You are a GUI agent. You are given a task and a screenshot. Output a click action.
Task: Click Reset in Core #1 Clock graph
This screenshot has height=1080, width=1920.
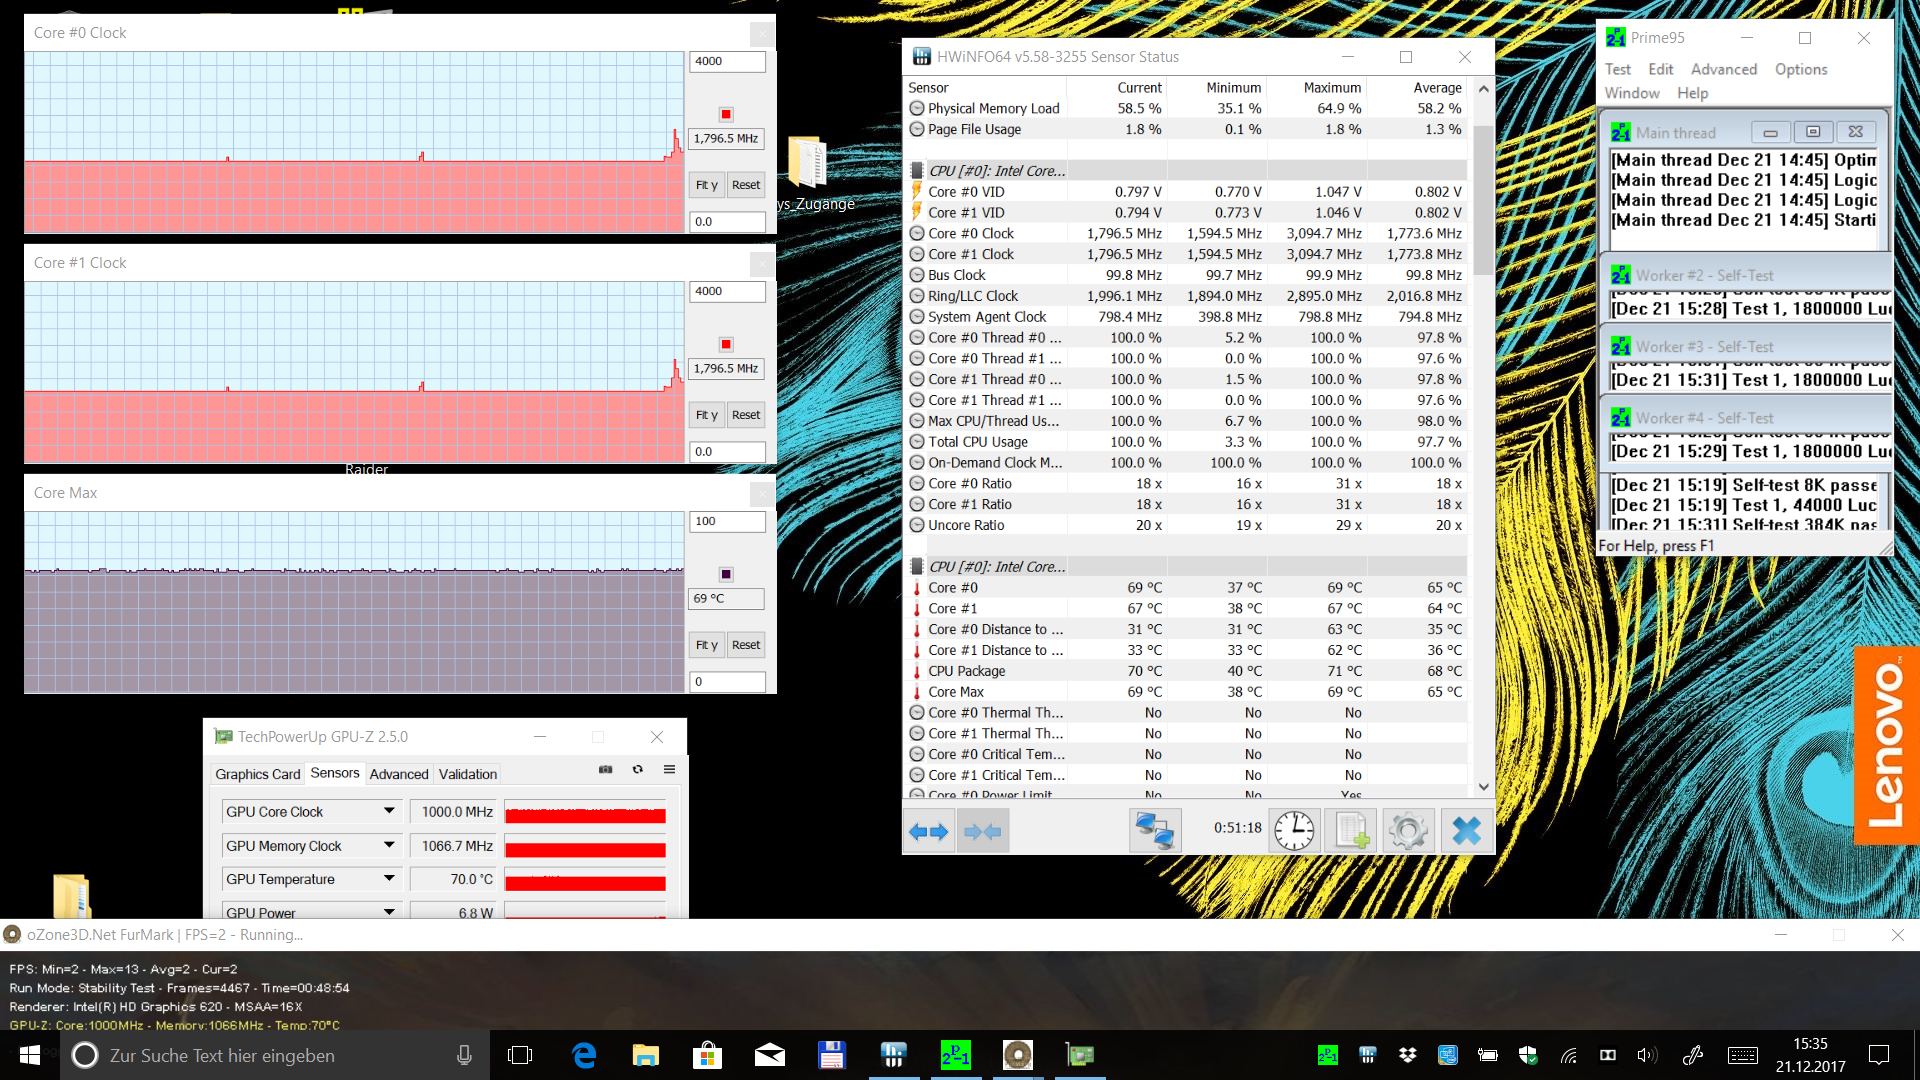[x=746, y=415]
